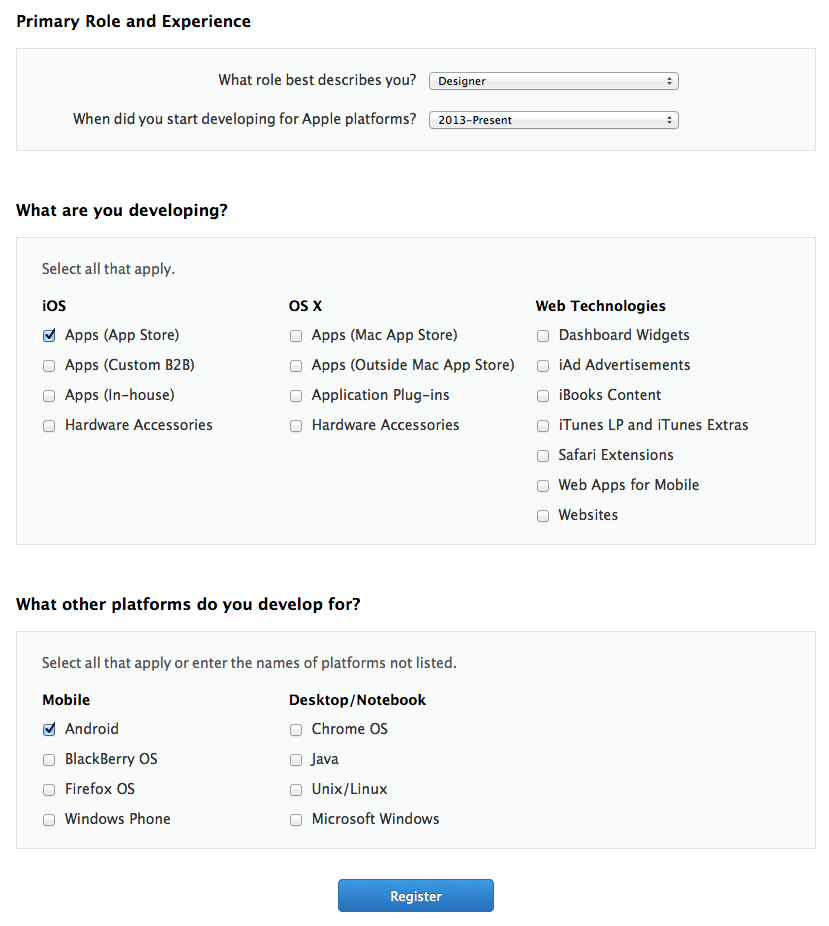Uncheck the Android platform checkbox
The height and width of the screenshot is (926, 829).
coord(49,730)
